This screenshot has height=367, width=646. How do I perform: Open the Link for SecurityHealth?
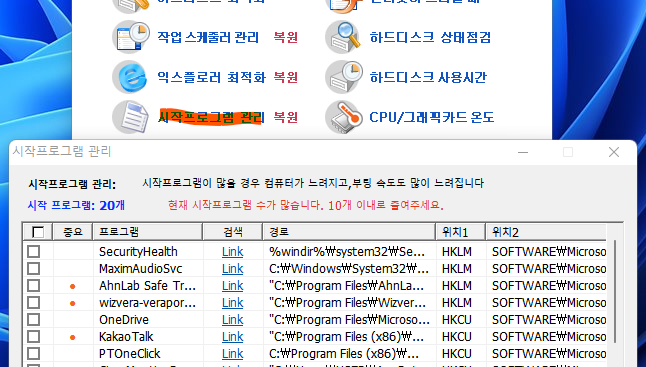[232, 252]
